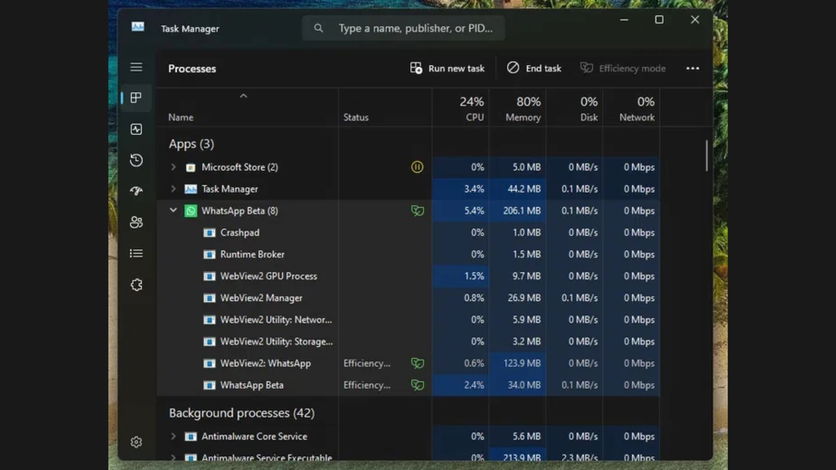The height and width of the screenshot is (470, 836).
Task: Expand the Microsoft Store (2) group
Action: coord(173,167)
